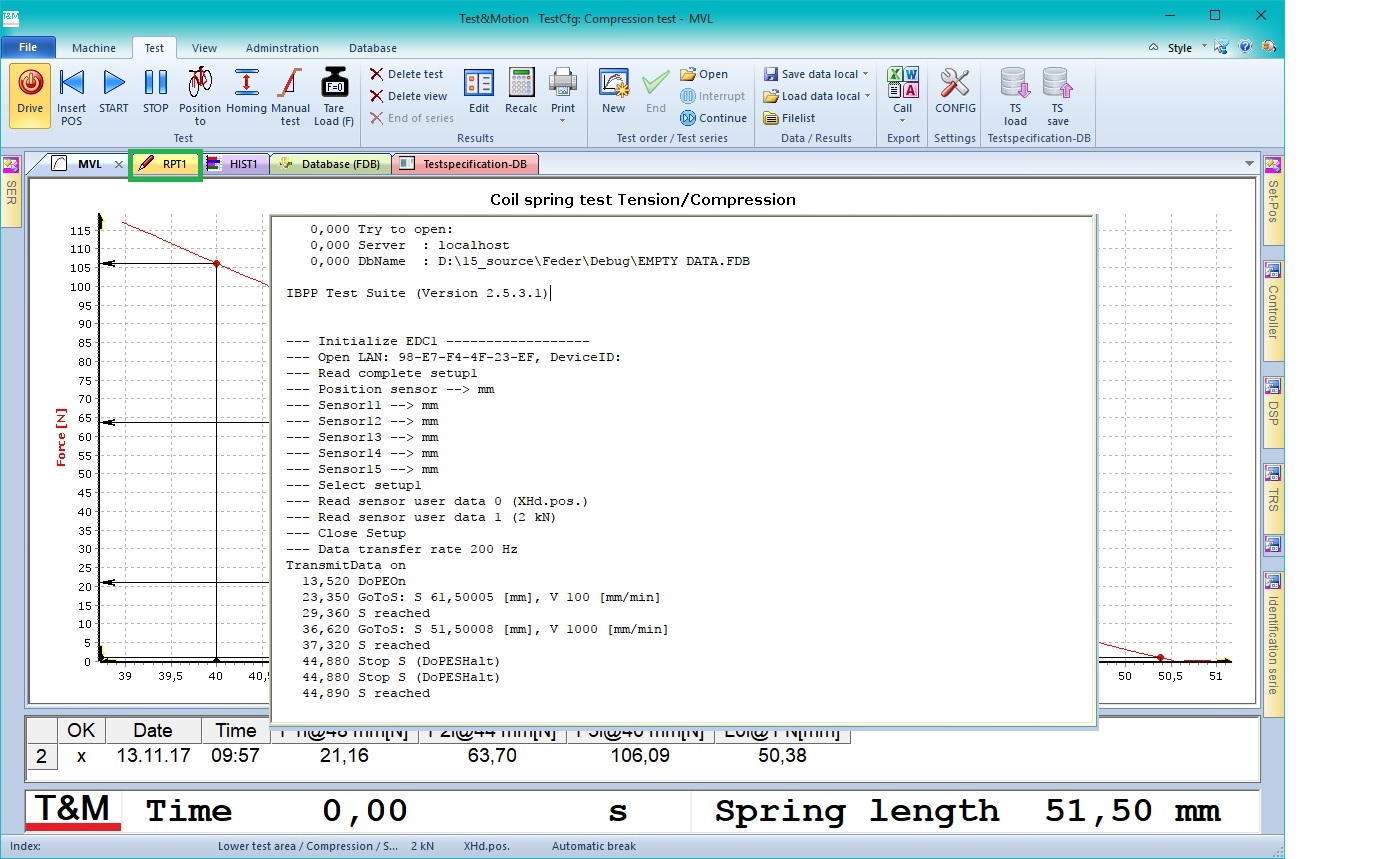Open the Position to tool
Image resolution: width=1387 pixels, height=859 pixels.
[200, 96]
